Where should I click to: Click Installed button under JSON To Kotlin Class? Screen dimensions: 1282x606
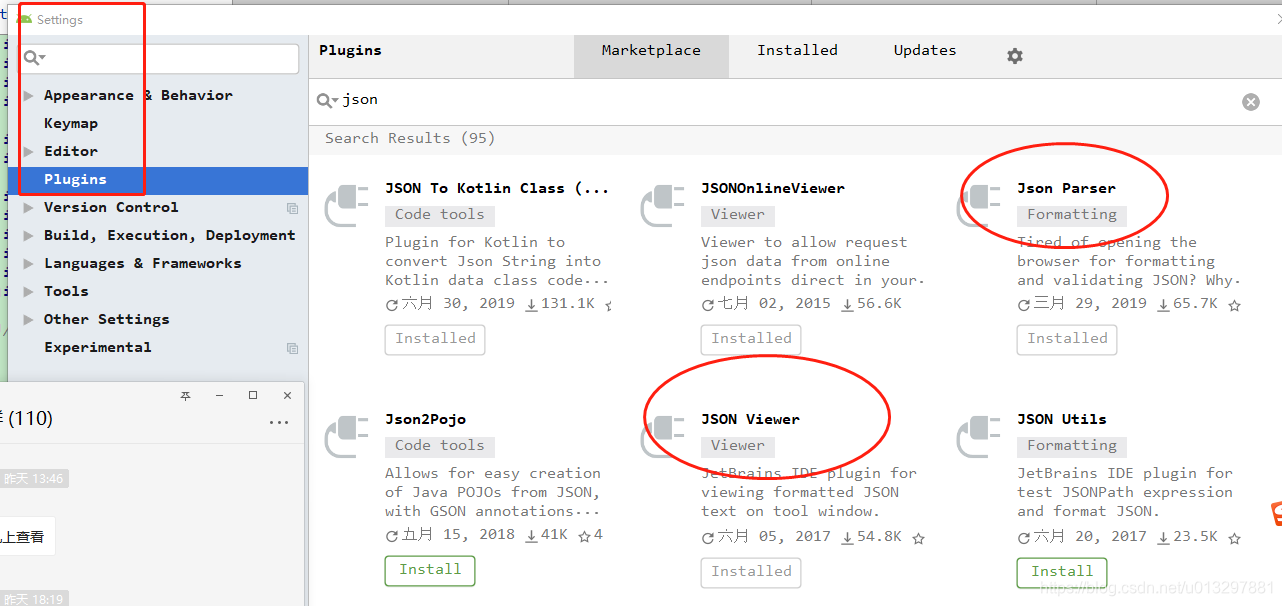pos(435,339)
